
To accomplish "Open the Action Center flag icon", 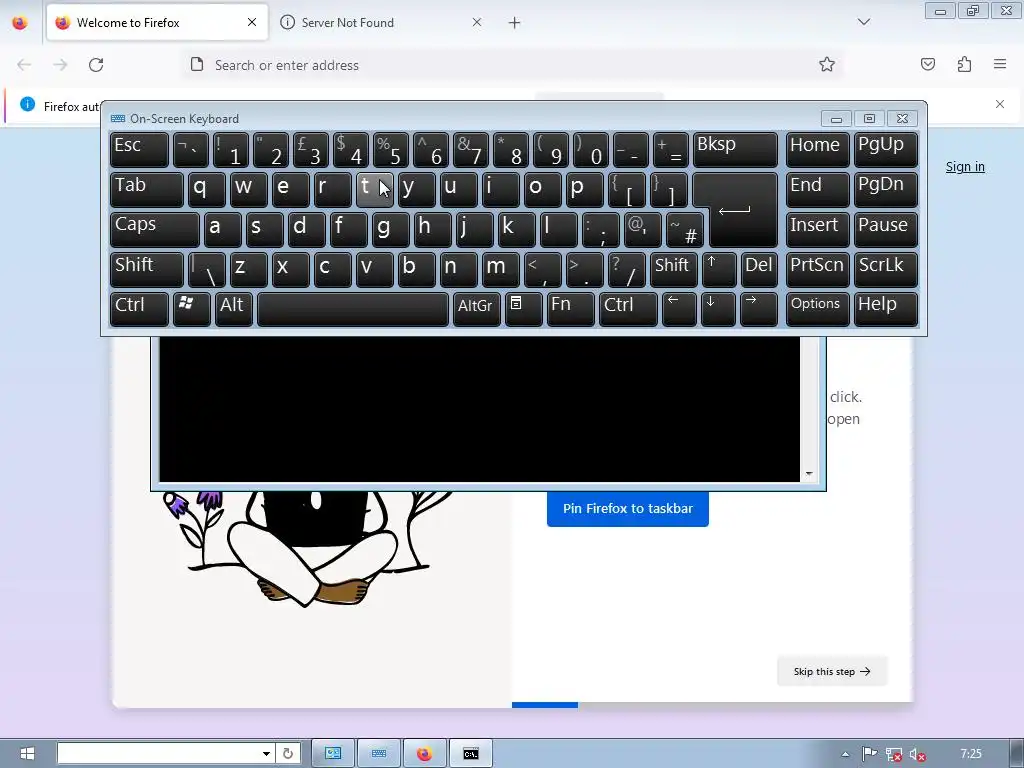I will click(x=869, y=754).
